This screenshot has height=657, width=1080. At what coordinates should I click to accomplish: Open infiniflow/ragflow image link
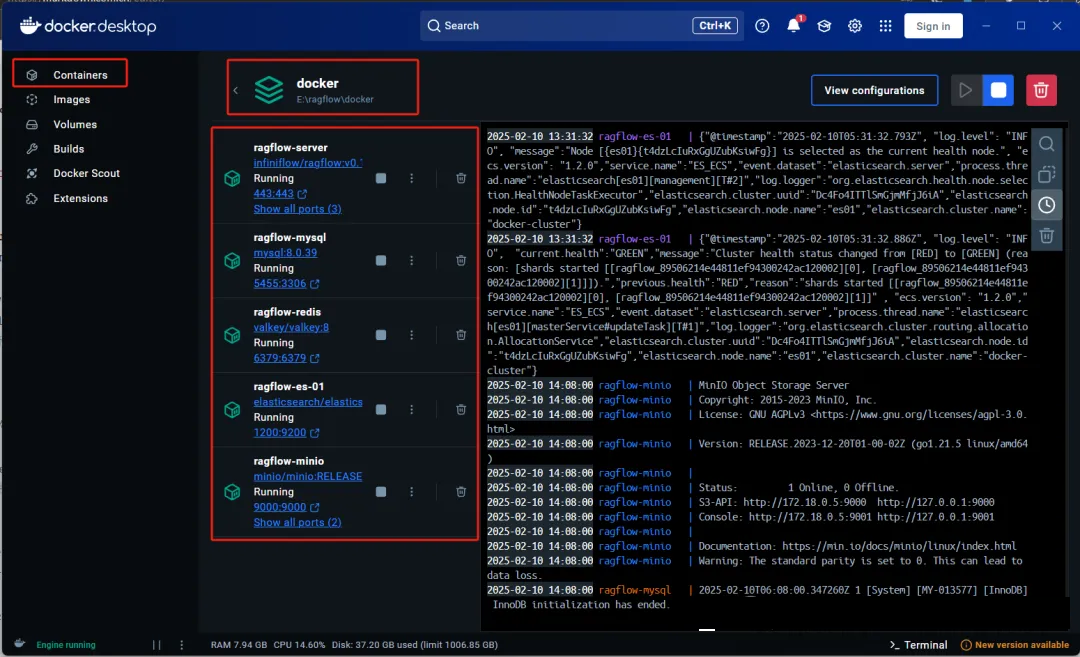click(x=307, y=163)
